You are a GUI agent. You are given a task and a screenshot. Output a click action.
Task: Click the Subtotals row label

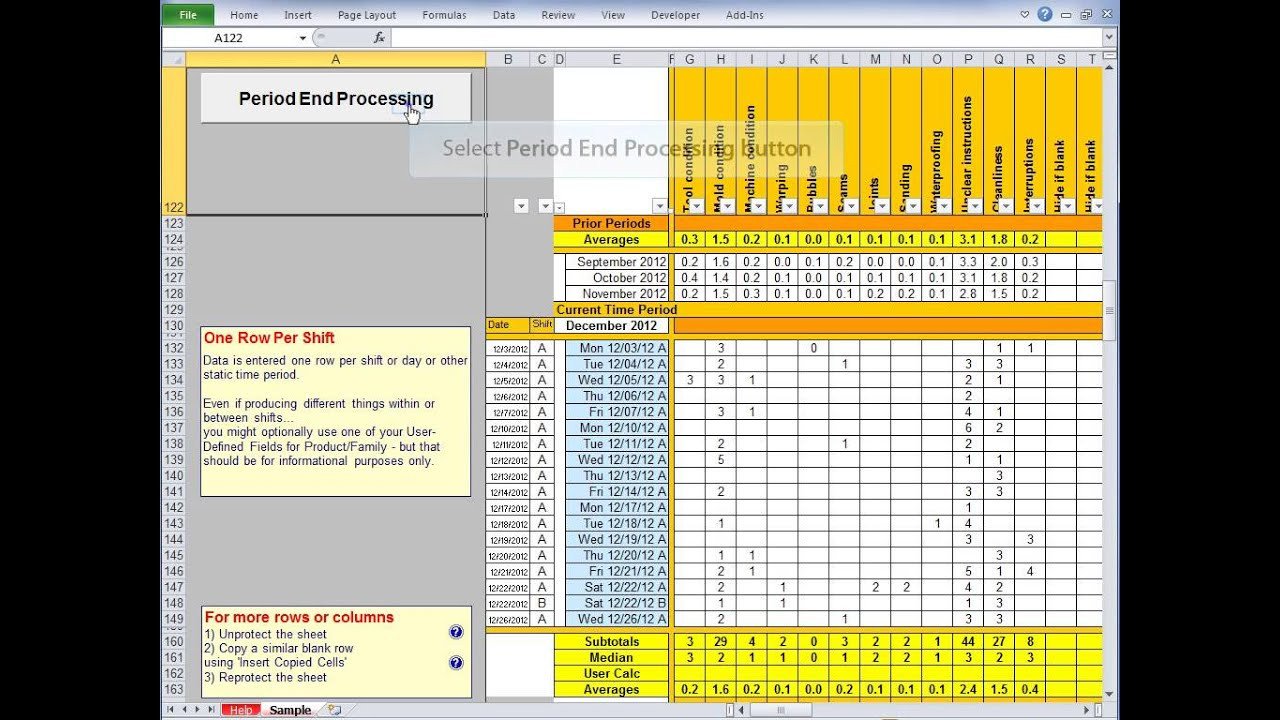pos(612,642)
